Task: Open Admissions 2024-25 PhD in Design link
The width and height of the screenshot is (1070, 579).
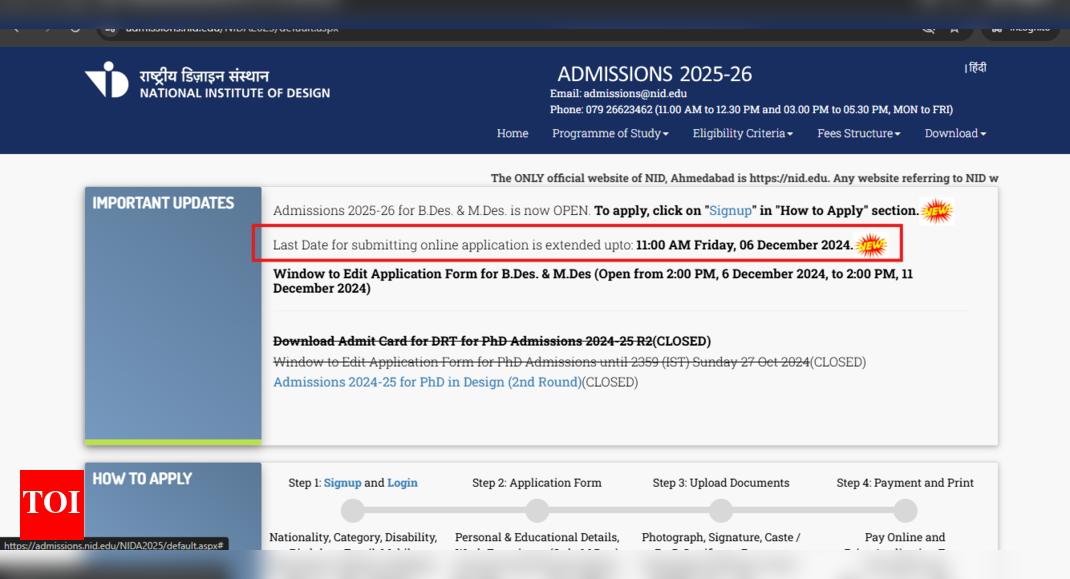Action: 427,382
